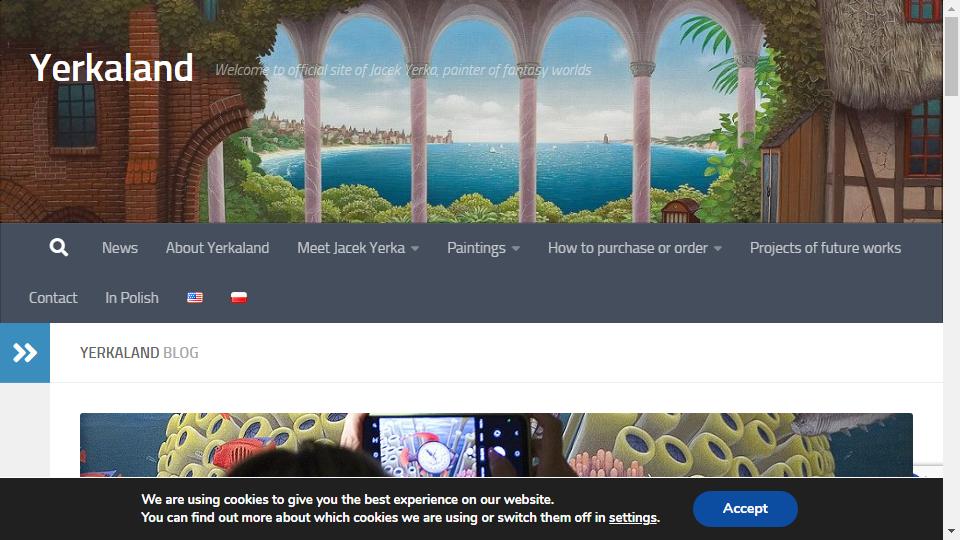Expand sidebar with the double chevron icon
960x540 pixels.
[x=25, y=353]
